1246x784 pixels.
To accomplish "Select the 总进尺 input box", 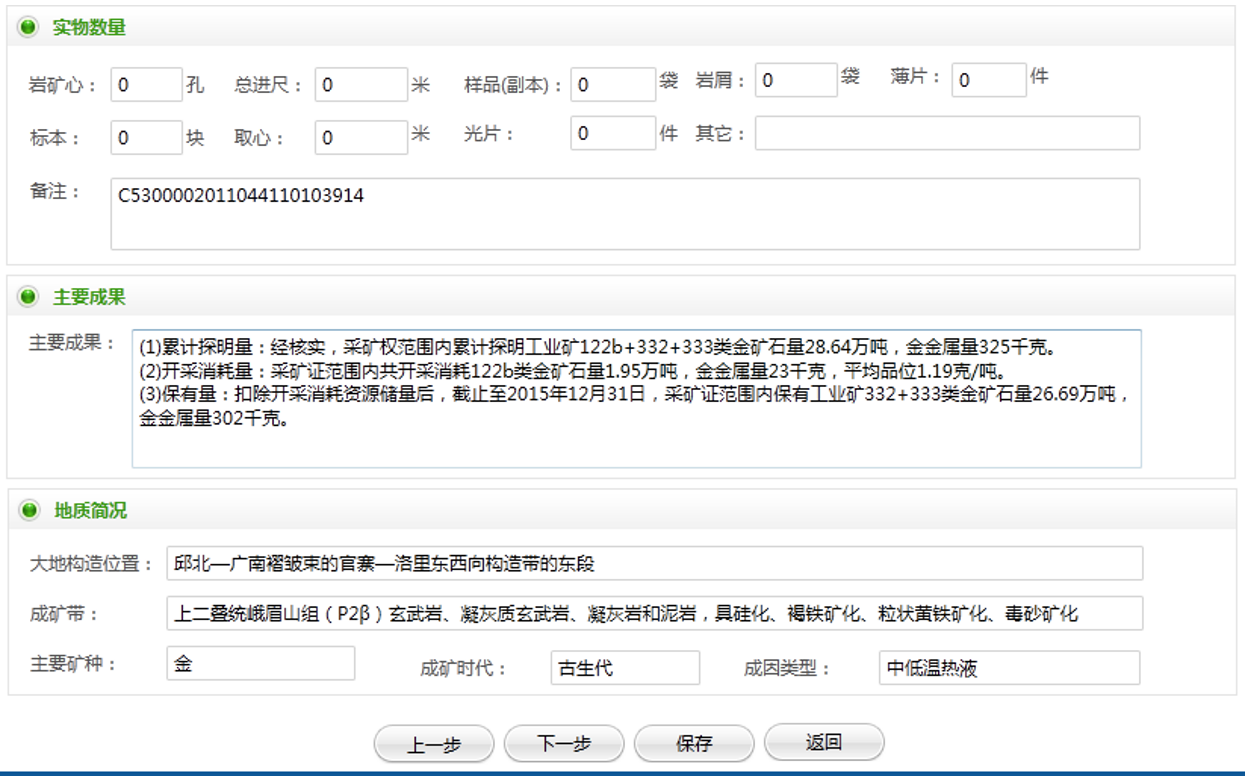I will pos(361,85).
